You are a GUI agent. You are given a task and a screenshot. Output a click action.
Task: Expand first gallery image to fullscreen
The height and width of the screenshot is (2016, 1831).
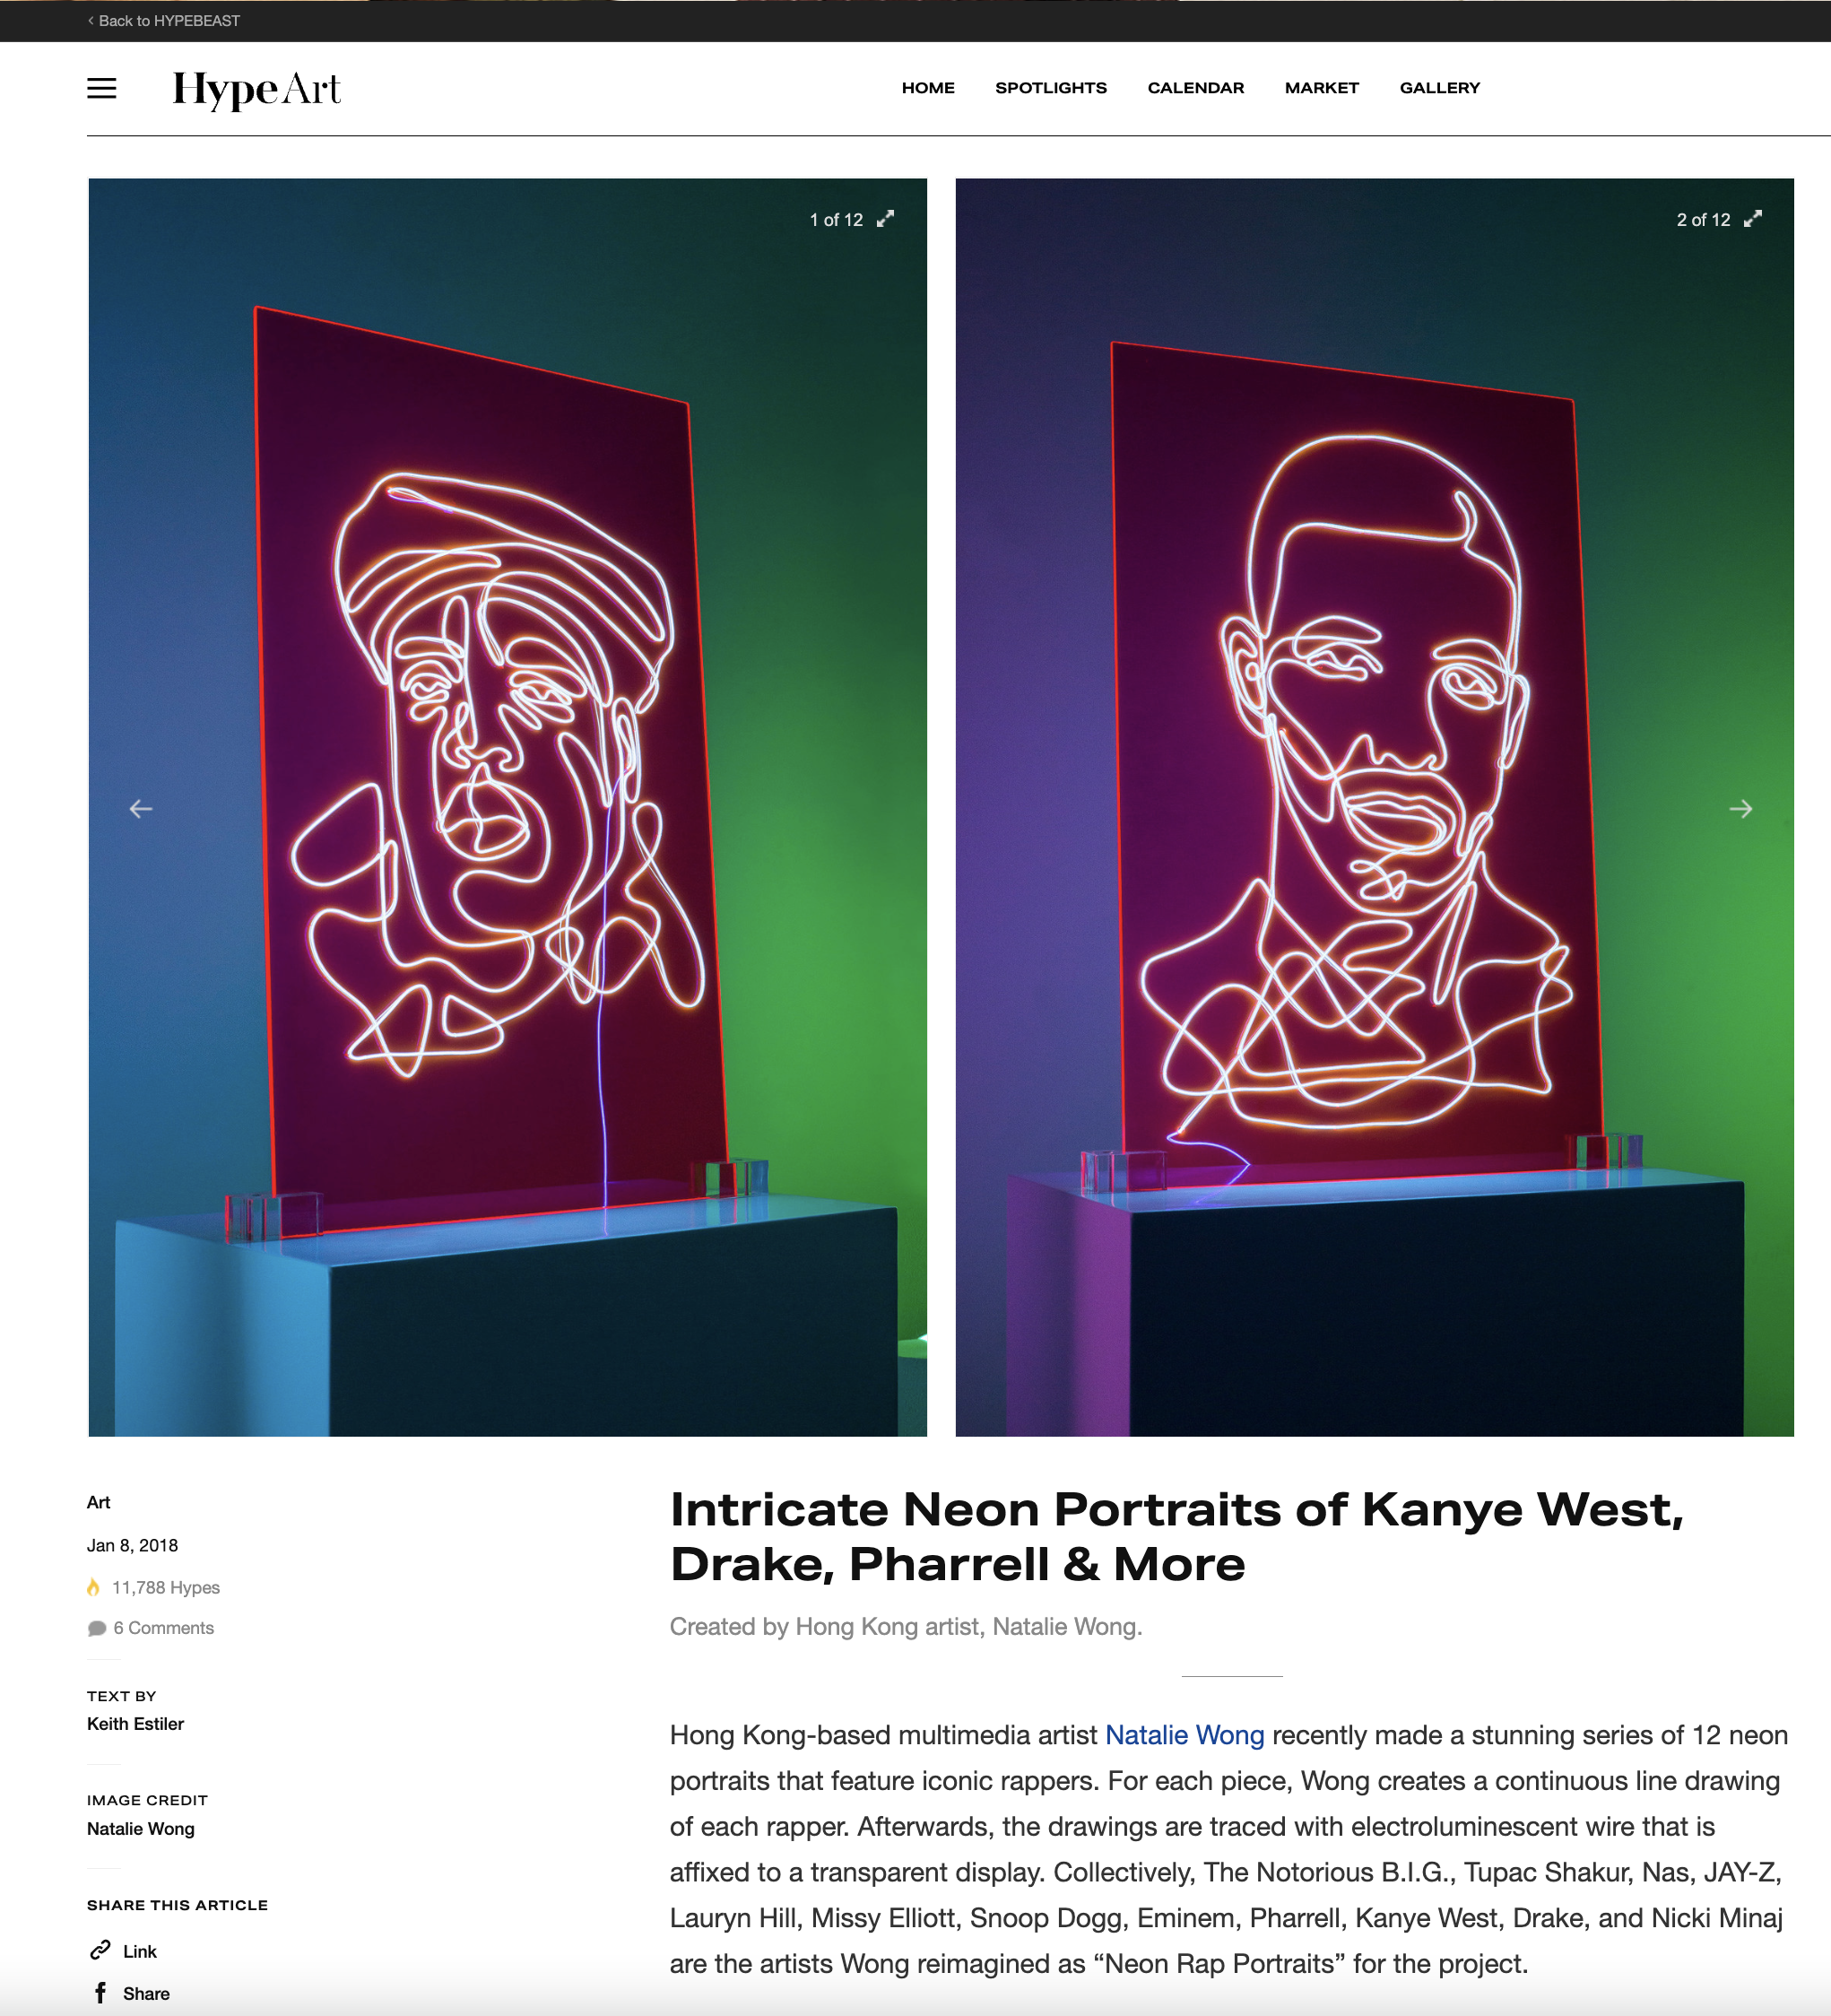885,219
